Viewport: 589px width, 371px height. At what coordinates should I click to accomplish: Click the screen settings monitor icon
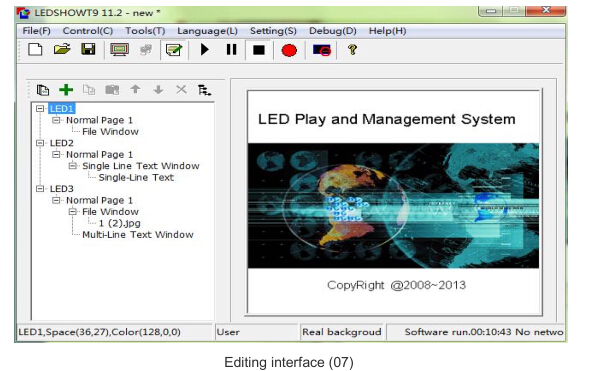pos(119,50)
